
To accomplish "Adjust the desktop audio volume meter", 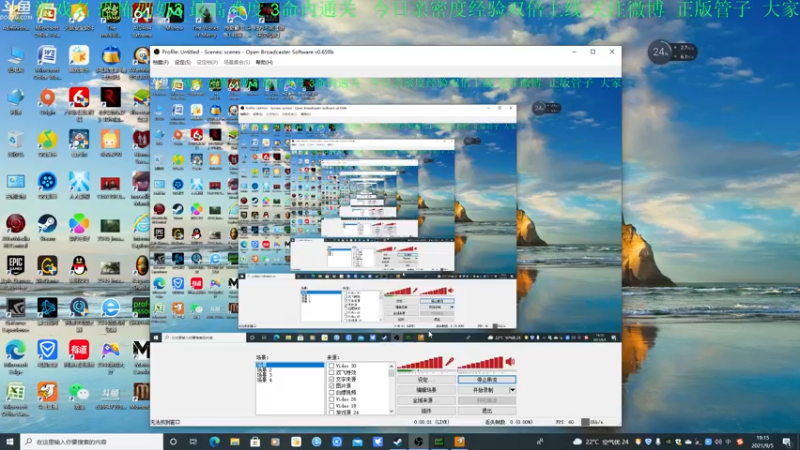I will pos(481,363).
